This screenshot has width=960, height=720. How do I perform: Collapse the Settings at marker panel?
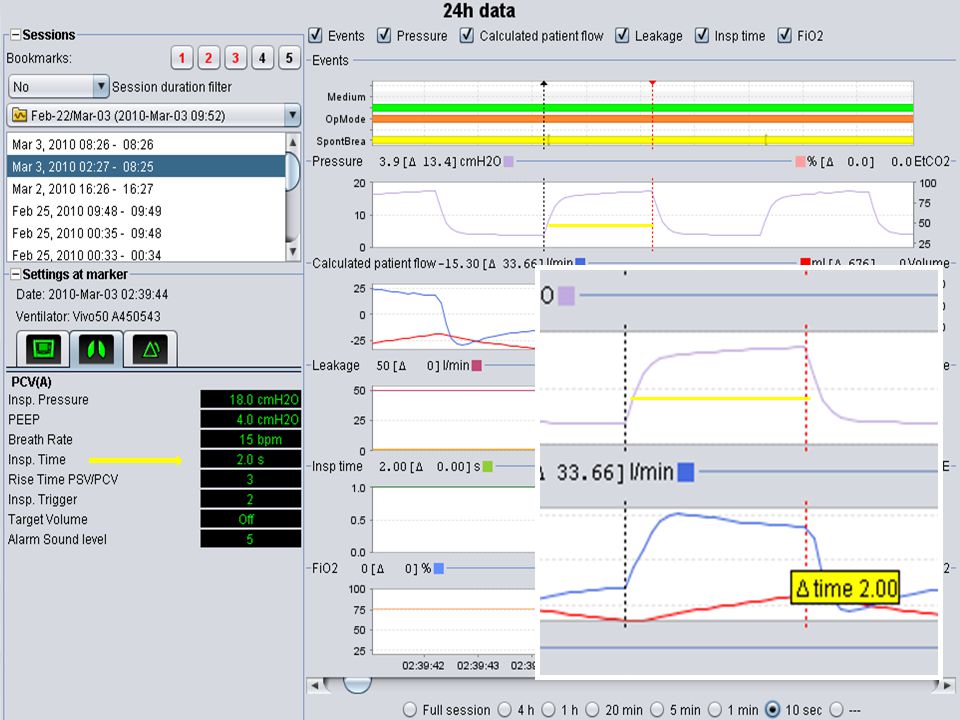pyautogui.click(x=15, y=274)
